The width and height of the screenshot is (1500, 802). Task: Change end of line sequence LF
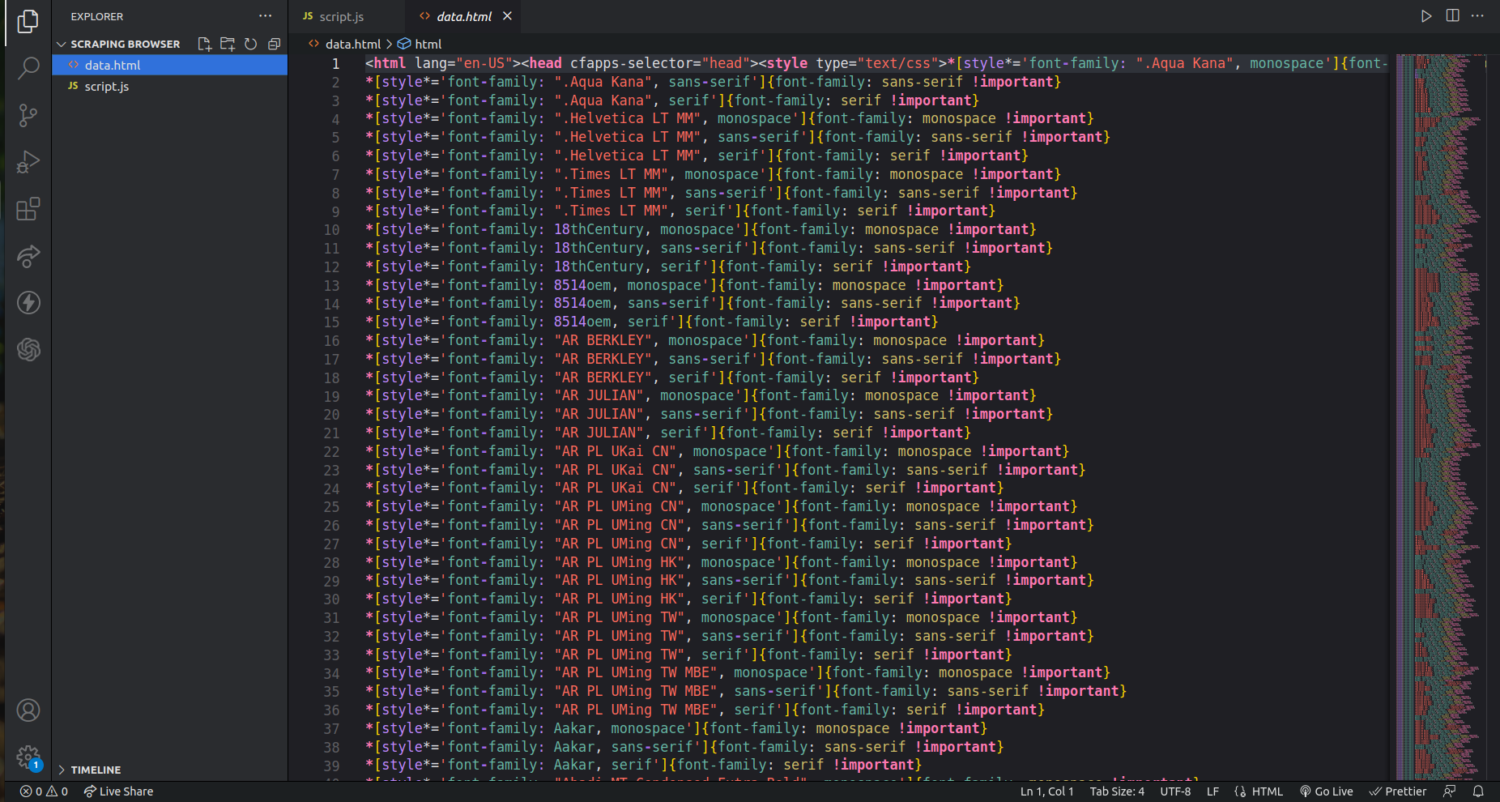pos(1213,791)
